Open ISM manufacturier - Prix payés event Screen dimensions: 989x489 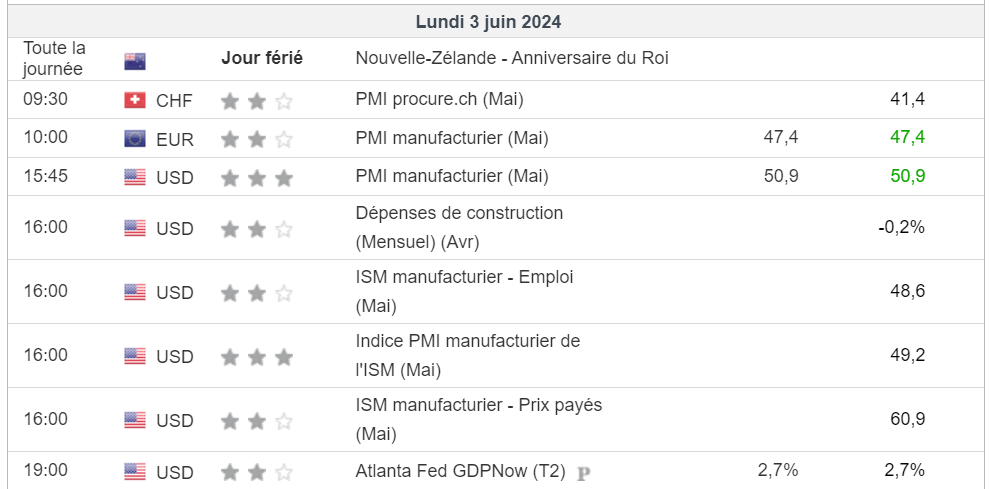(479, 419)
